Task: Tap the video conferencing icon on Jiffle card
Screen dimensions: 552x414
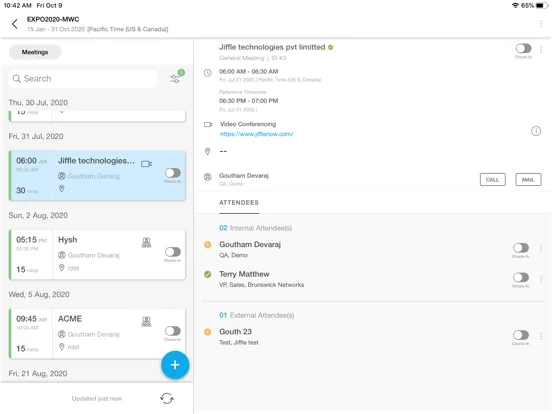Action: click(x=146, y=164)
